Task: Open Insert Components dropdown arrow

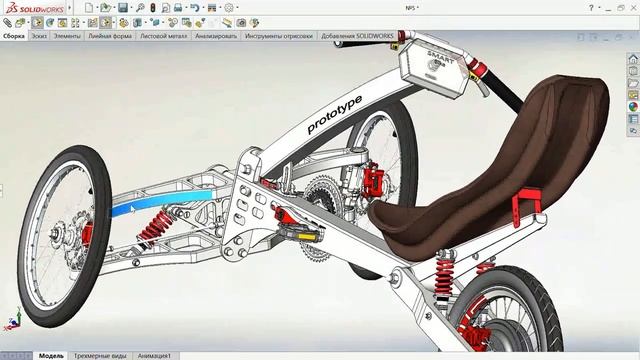Action: 28,23
